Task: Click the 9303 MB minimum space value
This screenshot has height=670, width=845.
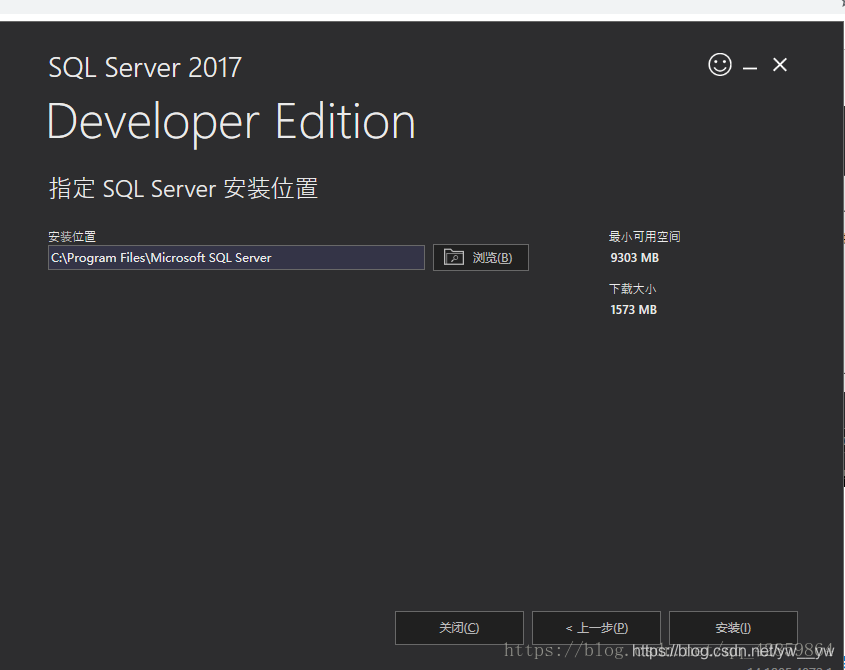Action: click(x=634, y=258)
